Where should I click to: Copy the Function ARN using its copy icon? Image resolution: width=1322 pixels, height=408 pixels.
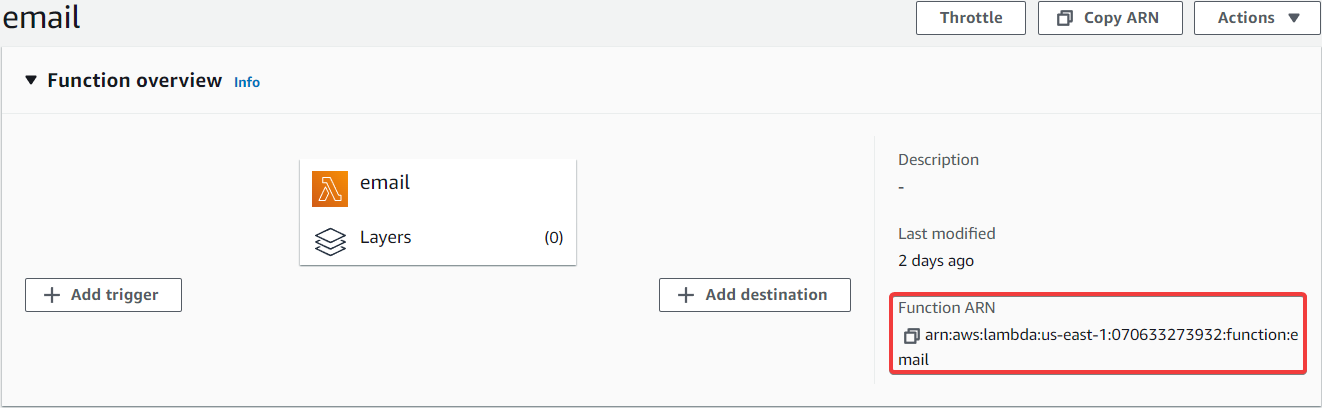(910, 336)
